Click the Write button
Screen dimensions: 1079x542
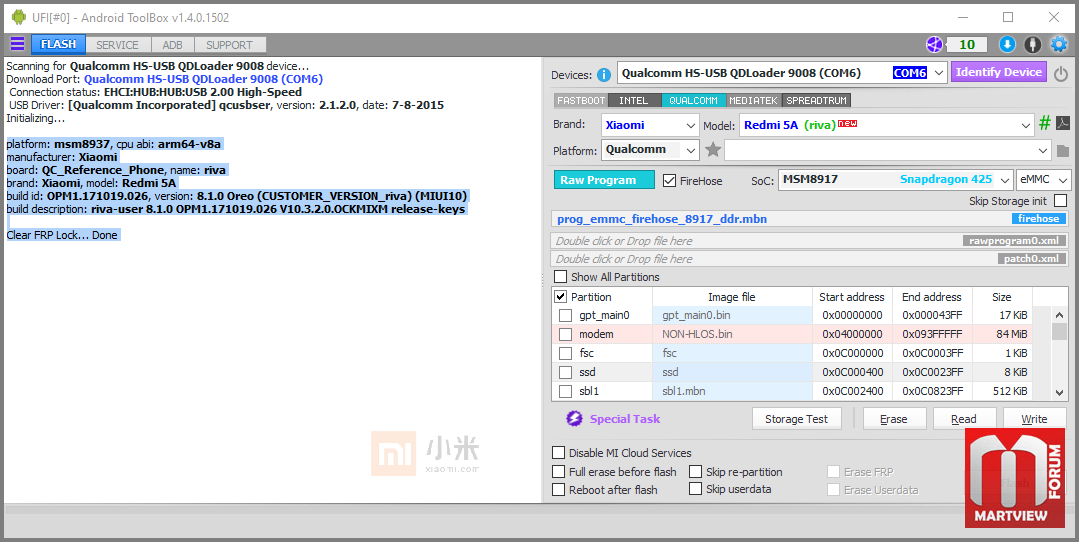tap(1034, 419)
